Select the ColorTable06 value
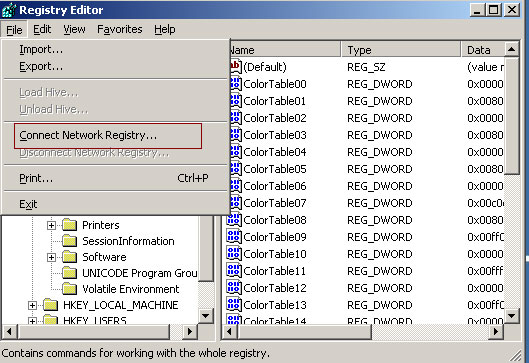The height and width of the screenshot is (363, 529). click(275, 186)
